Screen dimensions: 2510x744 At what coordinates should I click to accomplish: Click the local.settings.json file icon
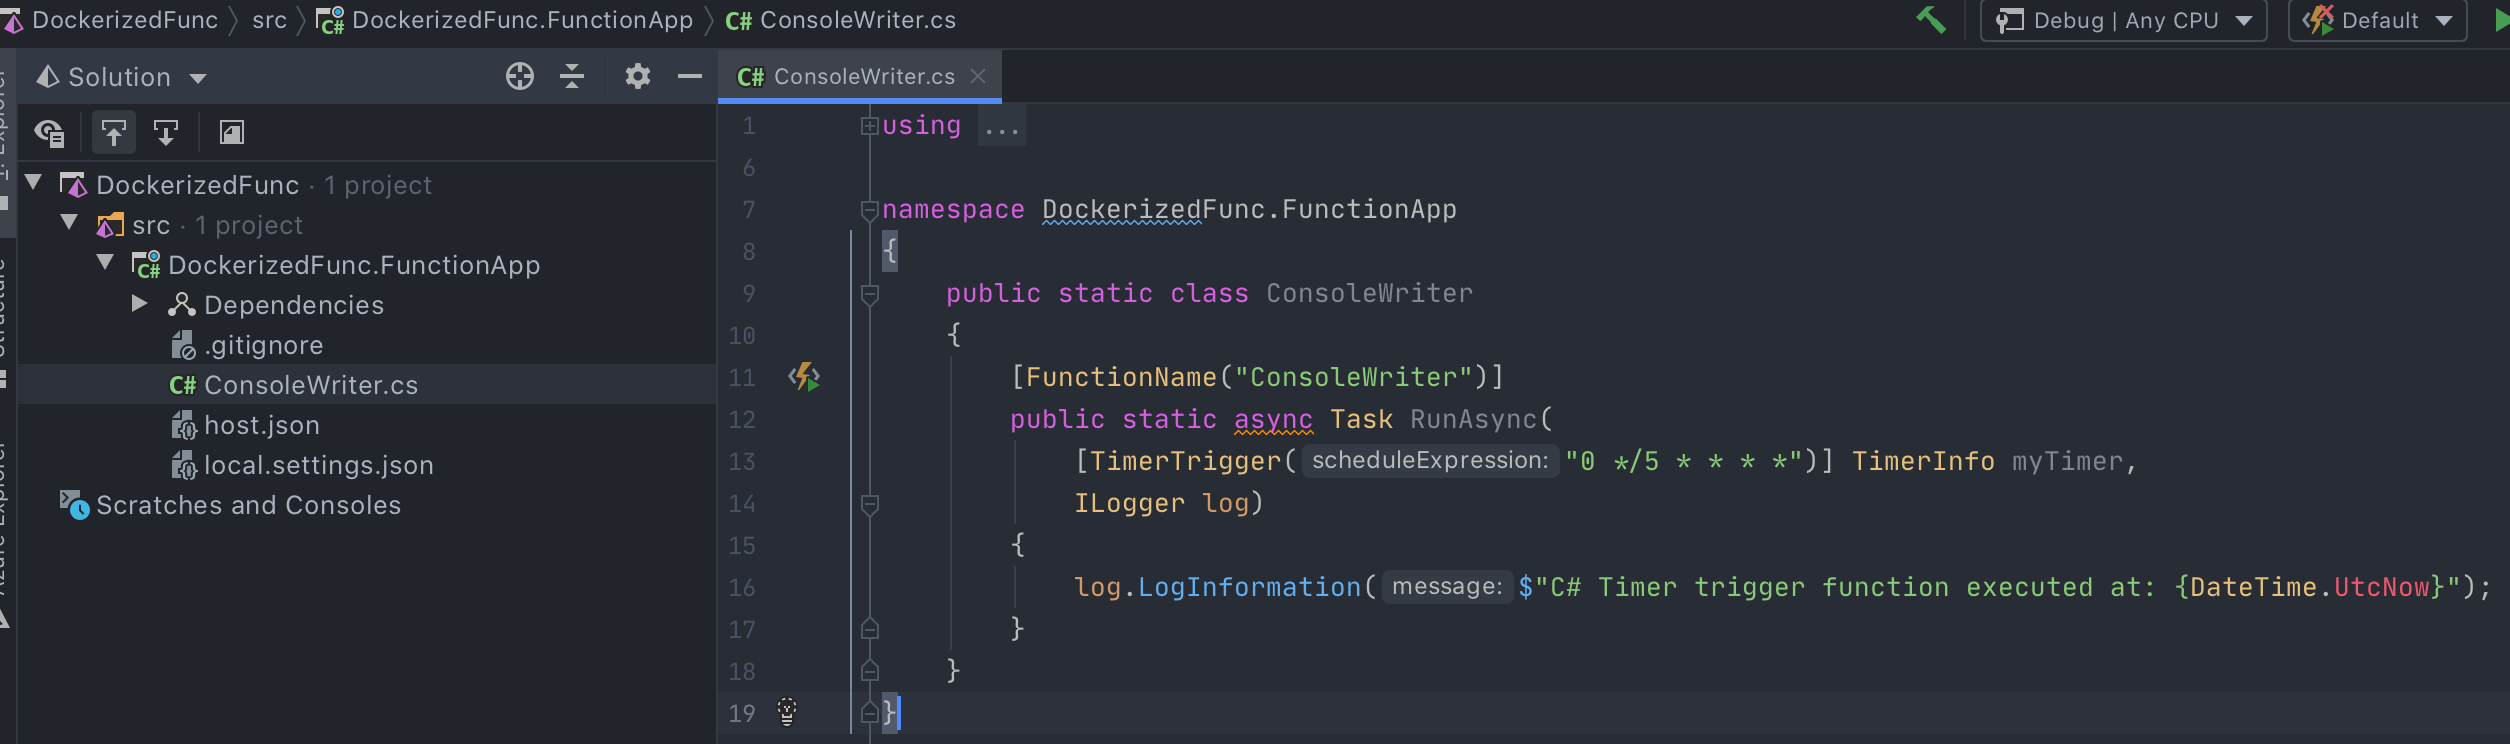tap(184, 465)
